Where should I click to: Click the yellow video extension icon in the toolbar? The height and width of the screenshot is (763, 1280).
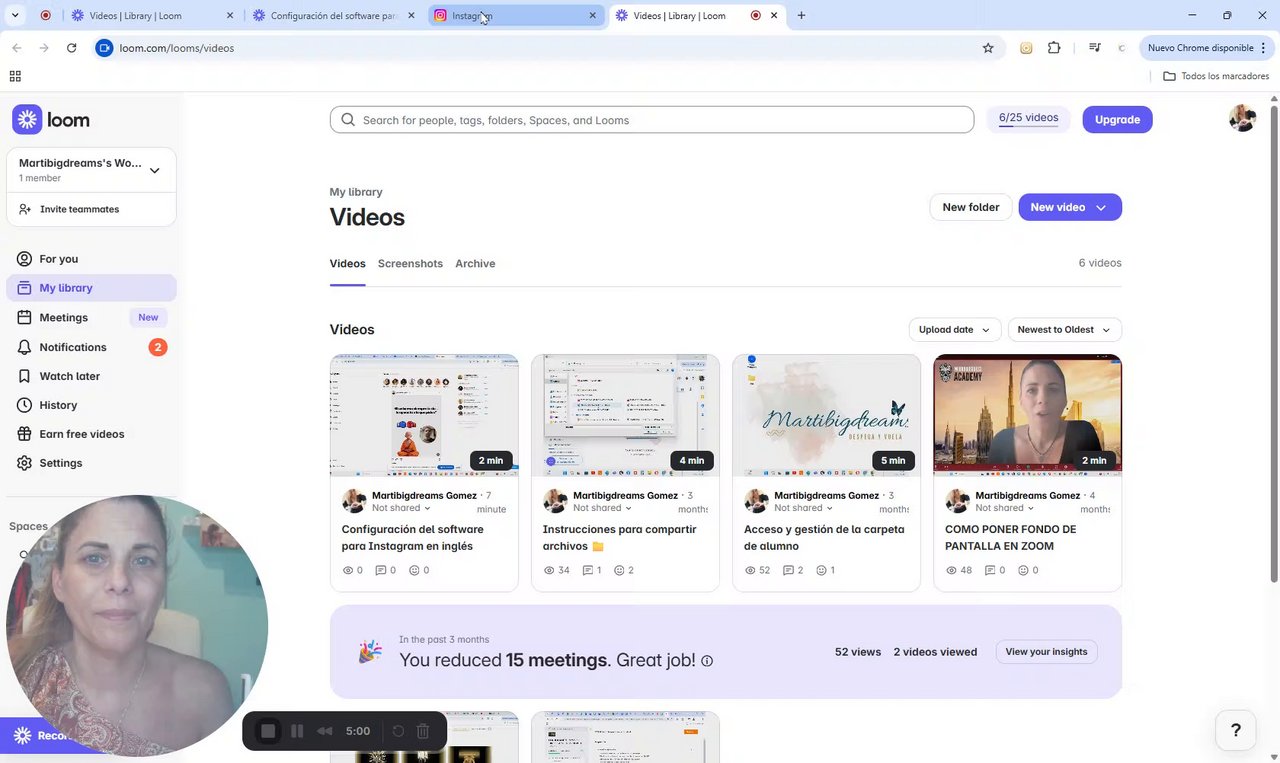pyautogui.click(x=1026, y=48)
